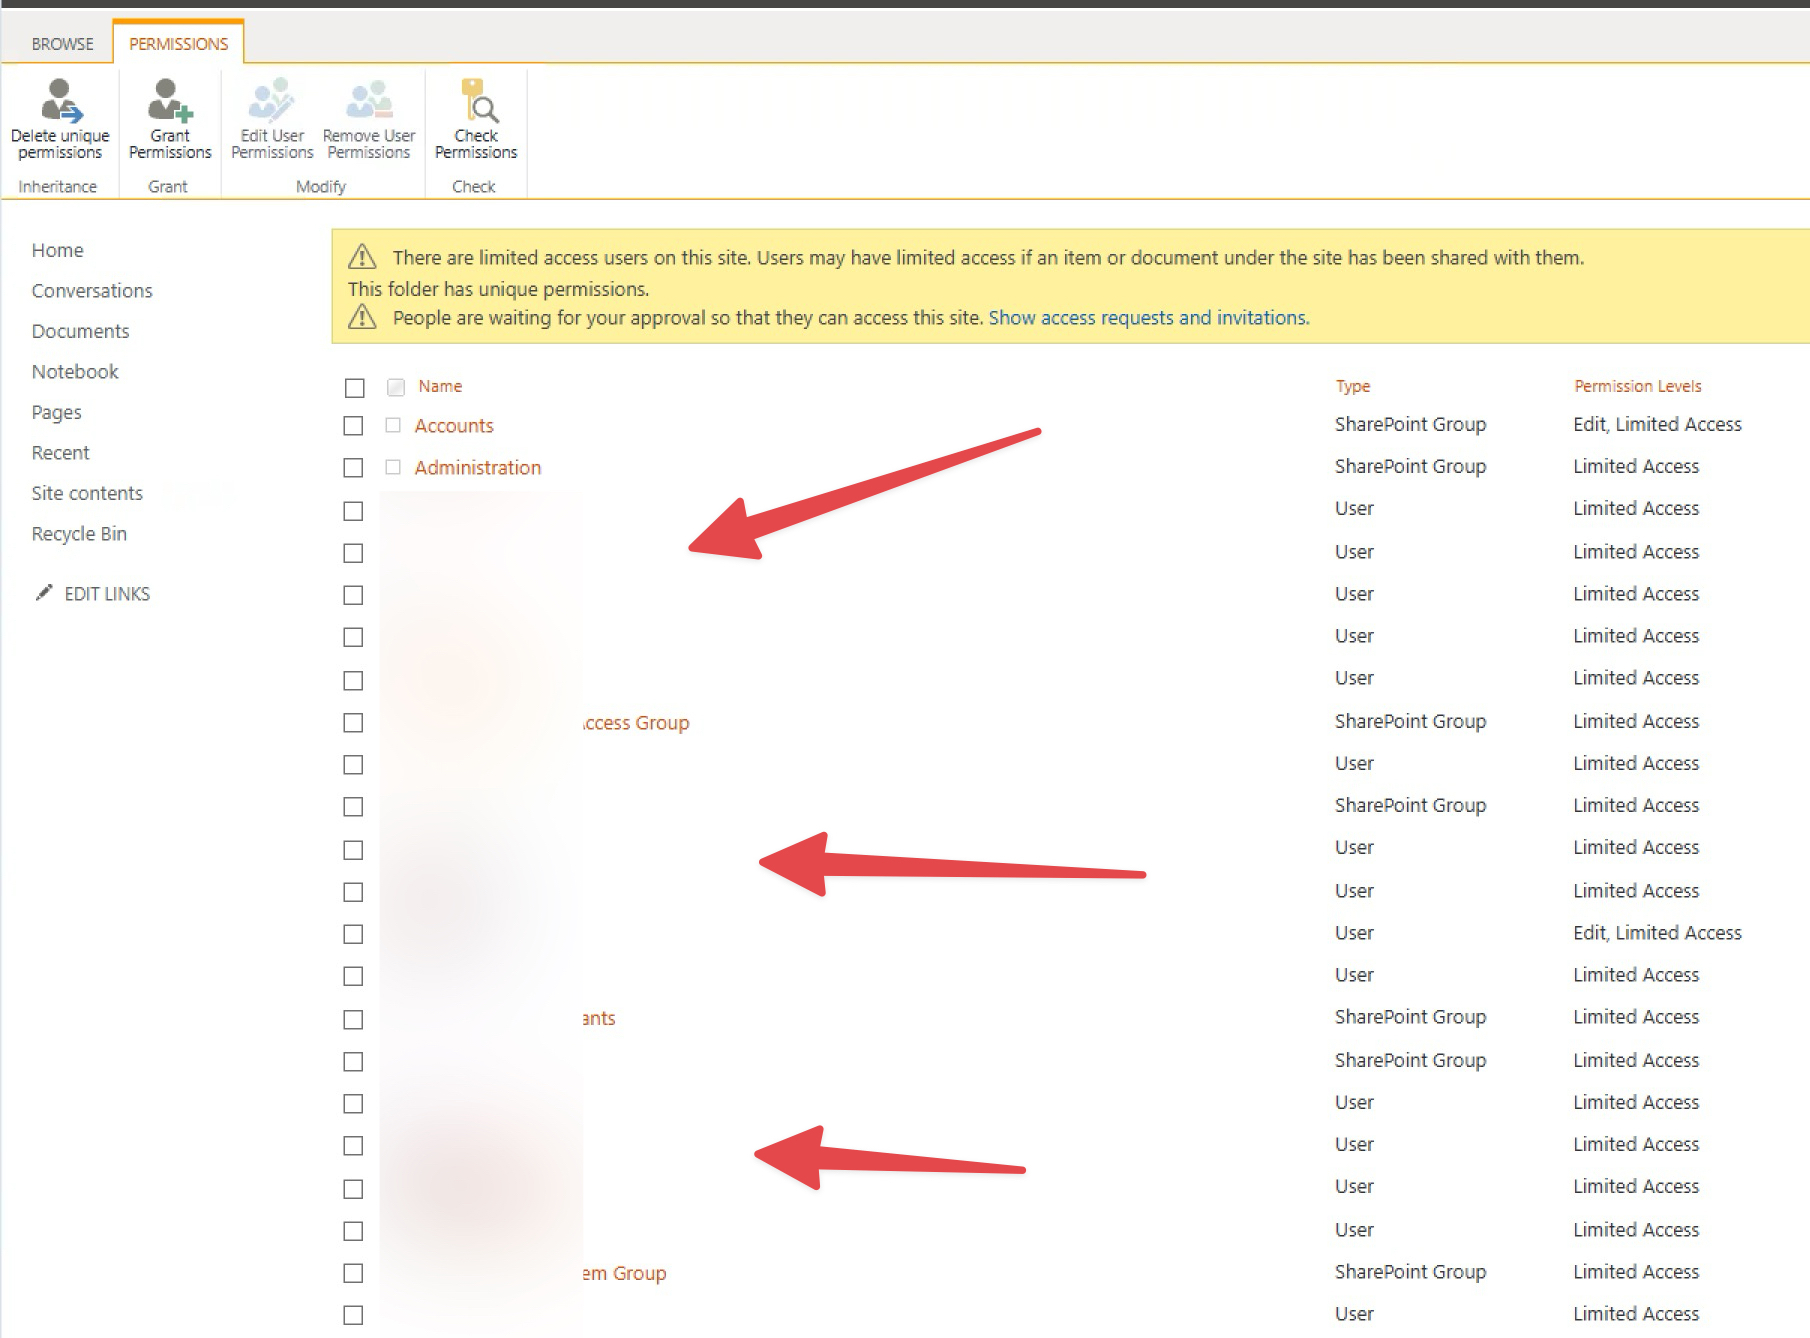Open the Recycle Bin link
1810x1338 pixels.
[79, 534]
